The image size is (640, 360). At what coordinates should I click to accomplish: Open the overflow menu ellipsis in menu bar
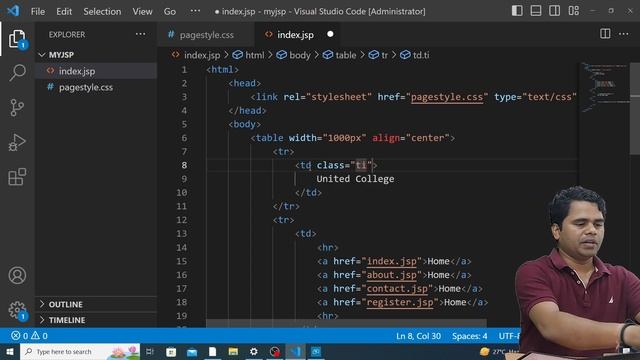pyautogui.click(x=195, y=11)
